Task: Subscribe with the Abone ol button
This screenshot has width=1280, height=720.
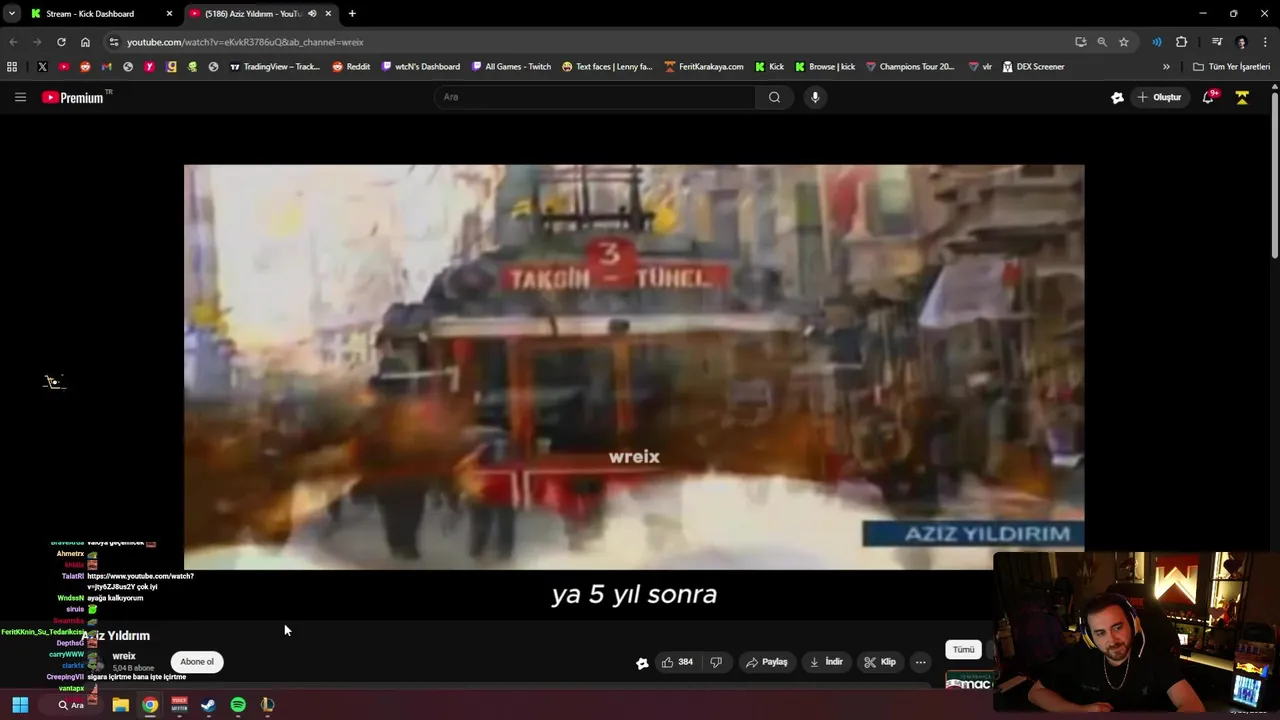Action: [x=197, y=662]
